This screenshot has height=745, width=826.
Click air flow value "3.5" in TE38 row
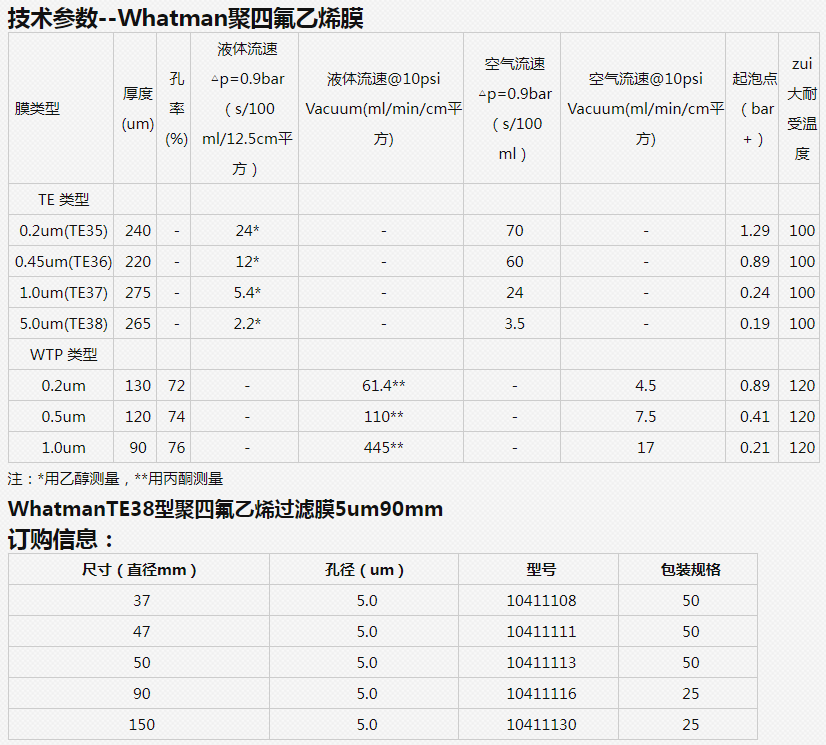(x=515, y=324)
